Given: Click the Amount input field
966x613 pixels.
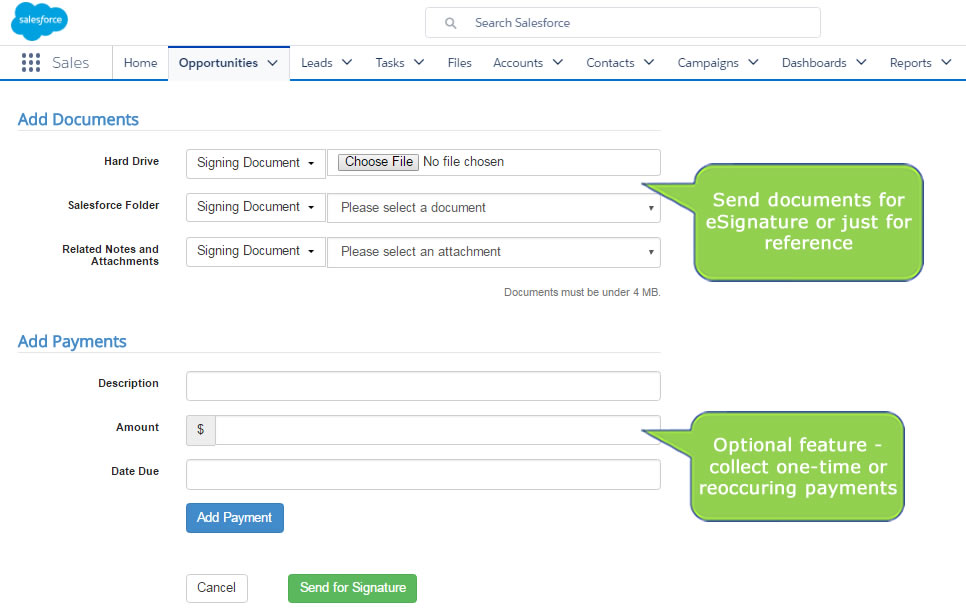Looking at the screenshot, I should click(x=437, y=430).
